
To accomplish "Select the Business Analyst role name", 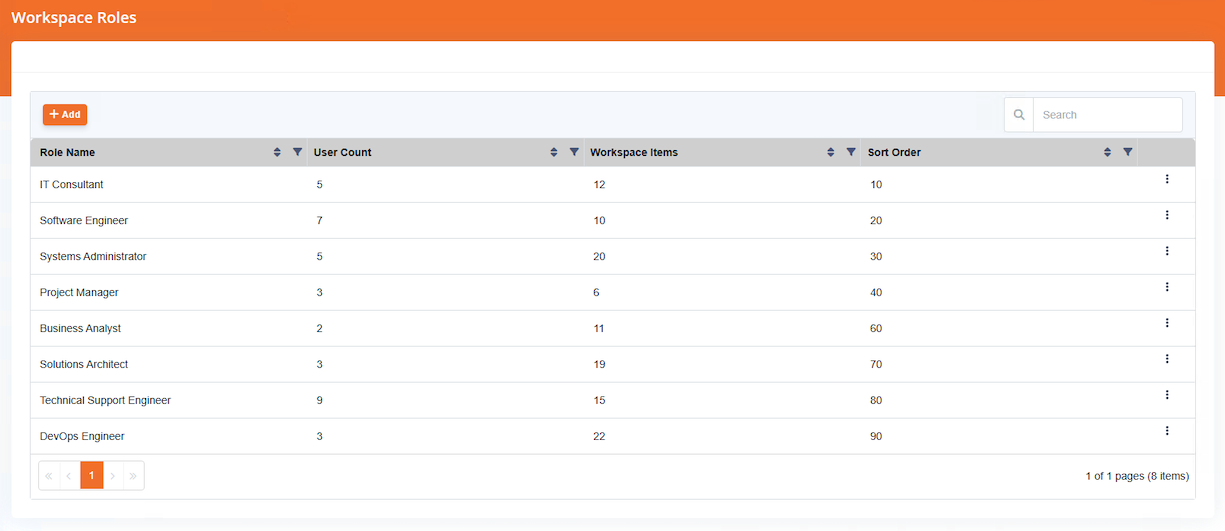I will click(80, 328).
